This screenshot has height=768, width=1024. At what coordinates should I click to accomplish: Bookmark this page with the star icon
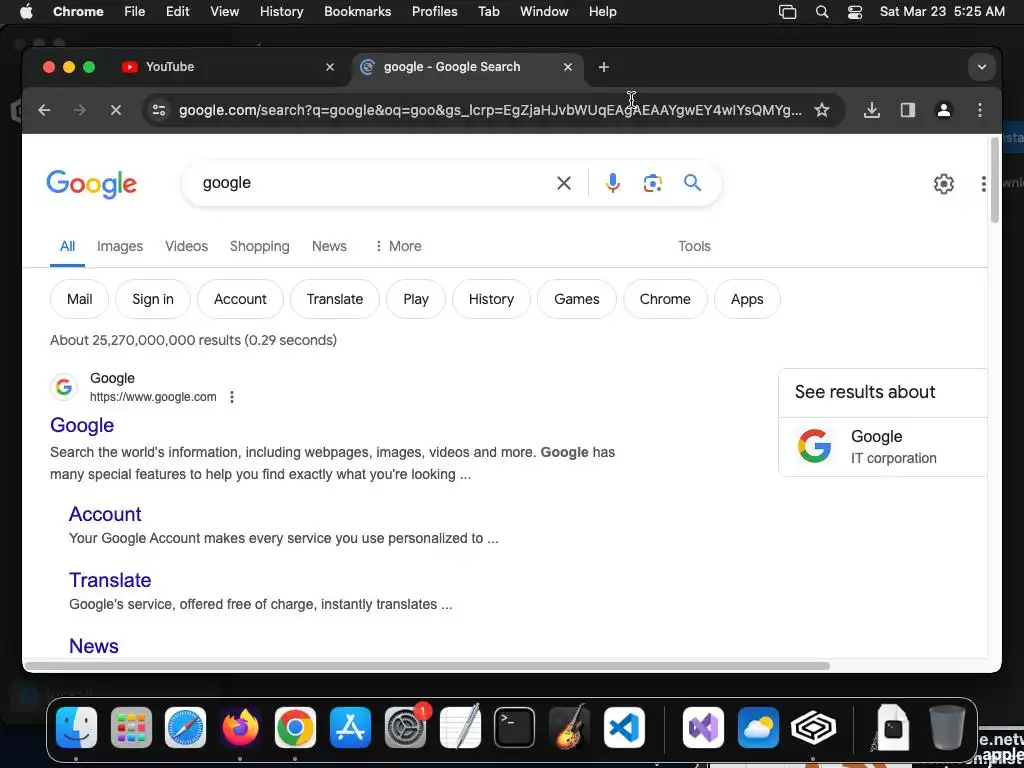click(x=822, y=110)
